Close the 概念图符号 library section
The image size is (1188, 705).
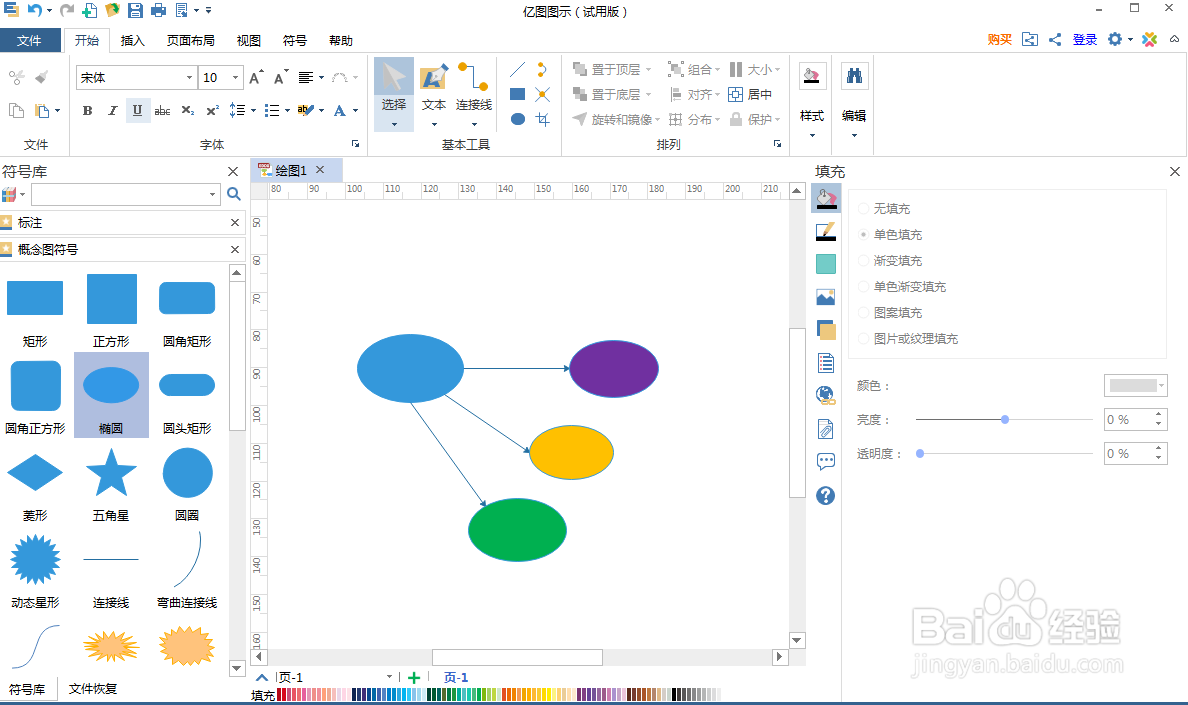(235, 249)
